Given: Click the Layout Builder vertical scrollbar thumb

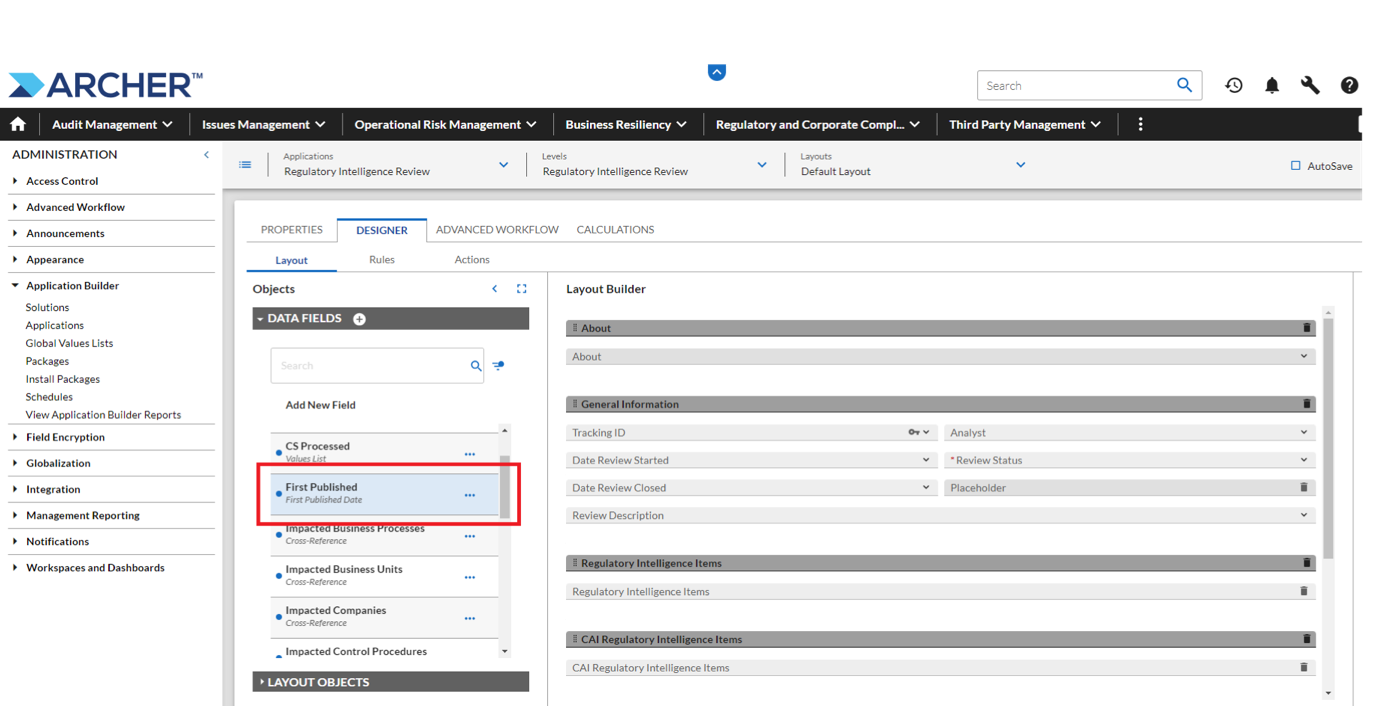Looking at the screenshot, I should 1328,438.
